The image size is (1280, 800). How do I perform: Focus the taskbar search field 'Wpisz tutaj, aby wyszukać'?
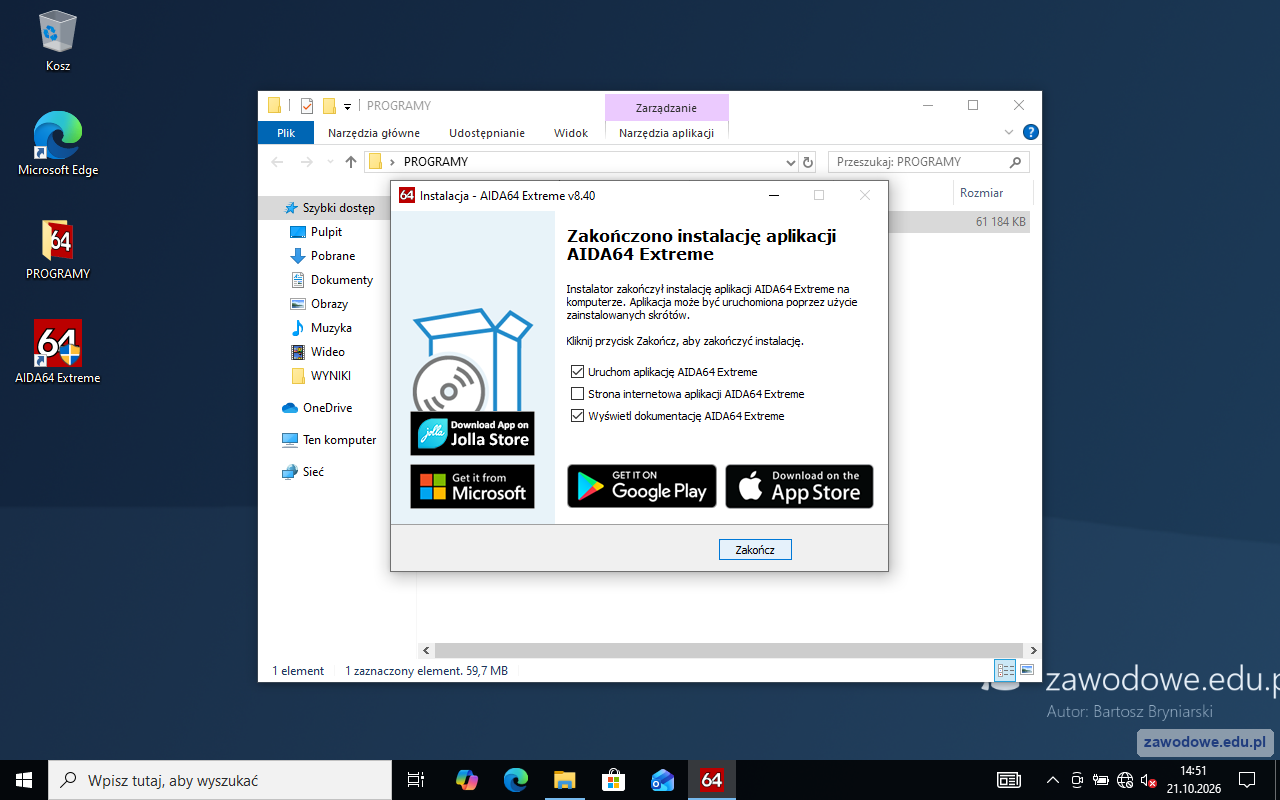pos(220,780)
